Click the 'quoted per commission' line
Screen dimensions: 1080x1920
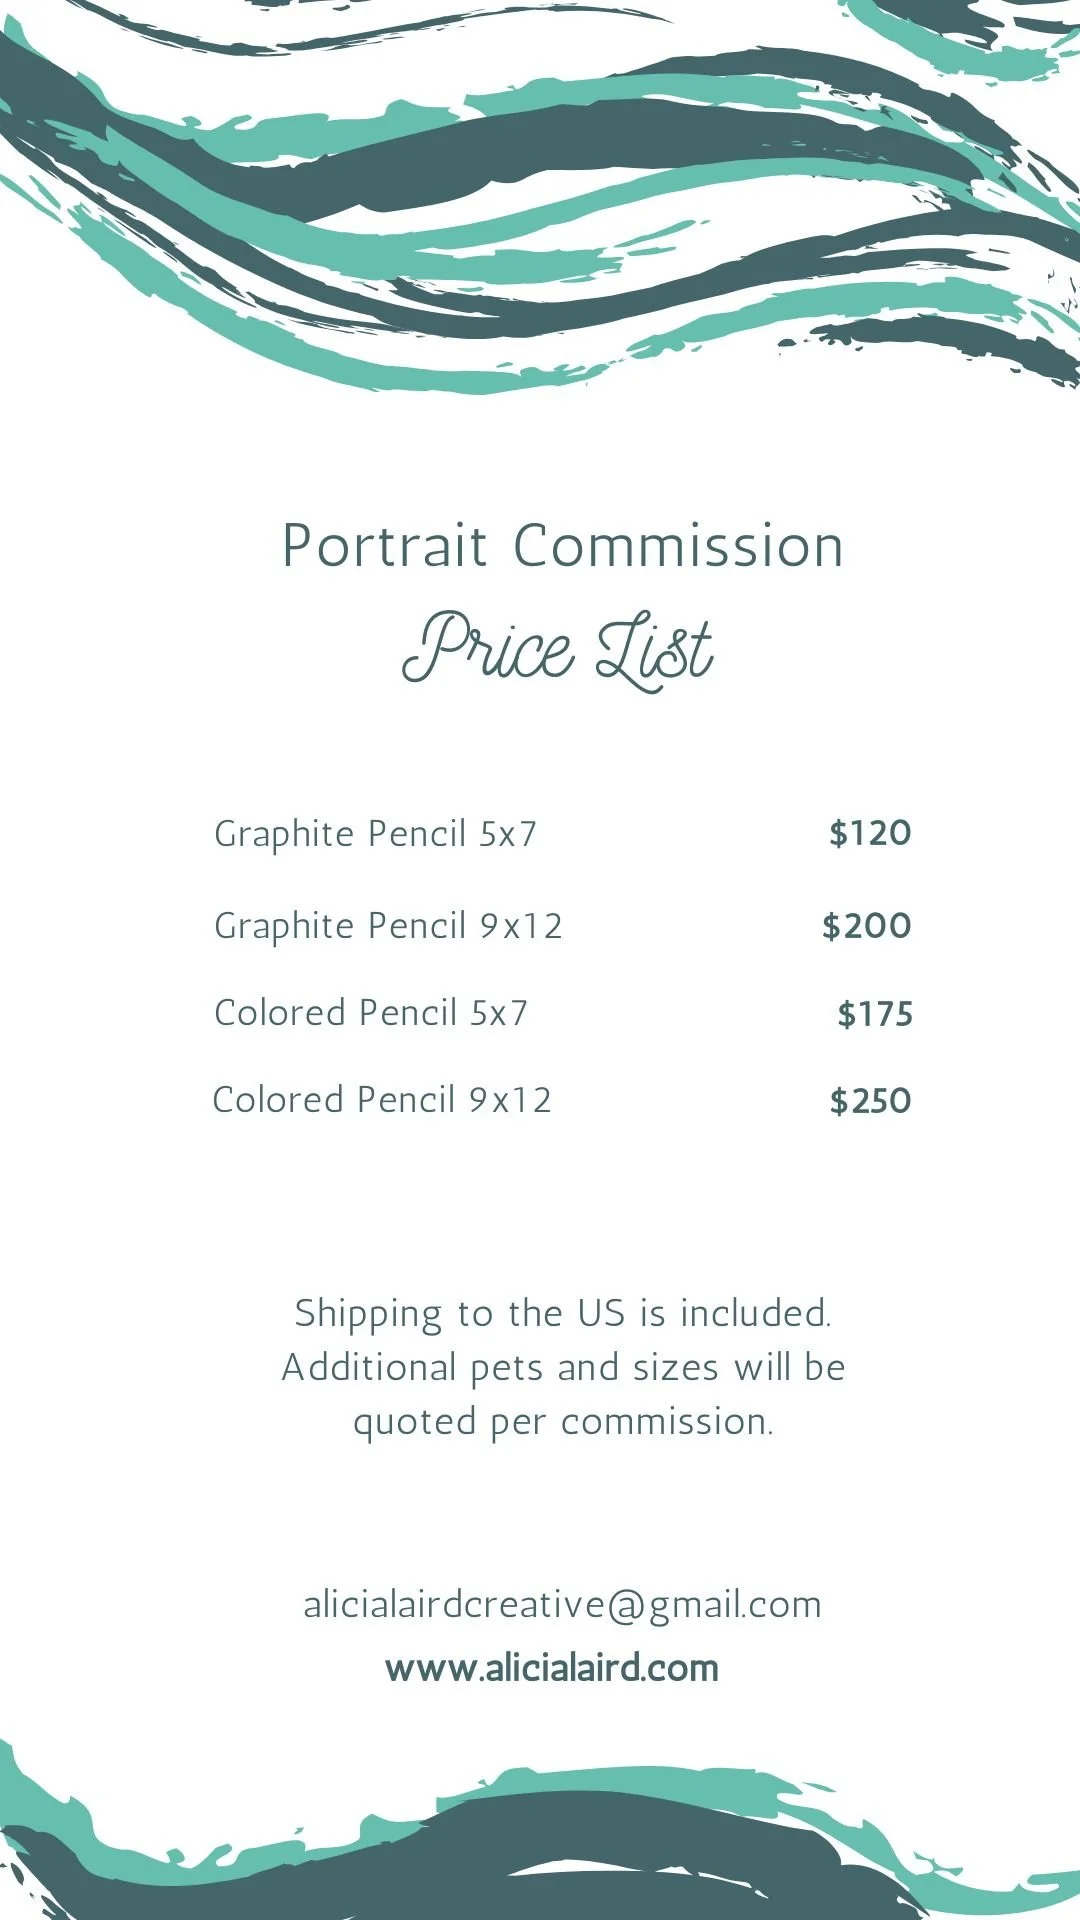pos(563,1423)
